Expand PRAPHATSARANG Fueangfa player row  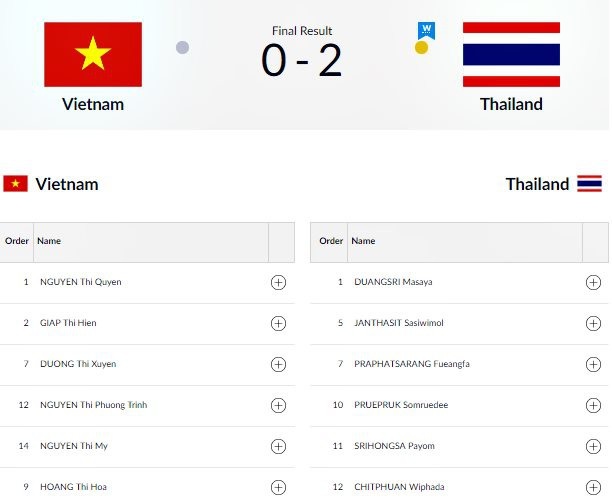pos(593,364)
